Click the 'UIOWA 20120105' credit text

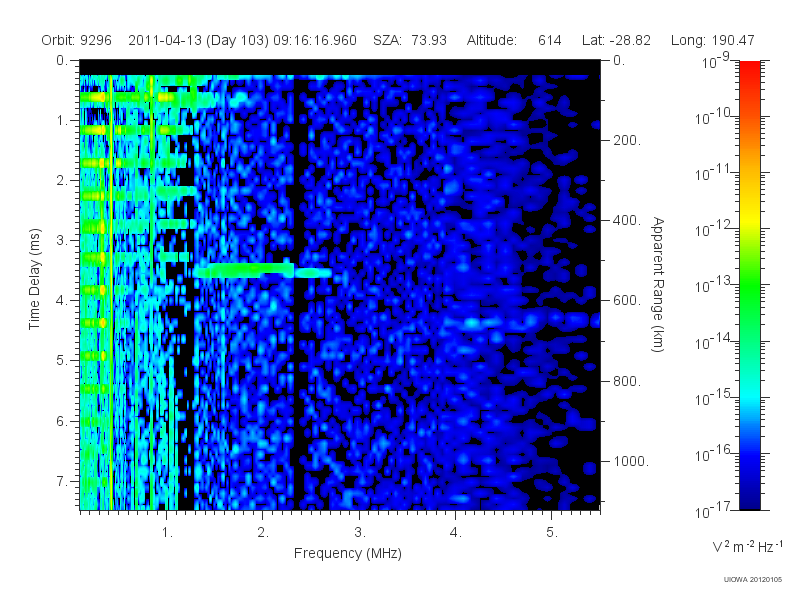[x=753, y=579]
